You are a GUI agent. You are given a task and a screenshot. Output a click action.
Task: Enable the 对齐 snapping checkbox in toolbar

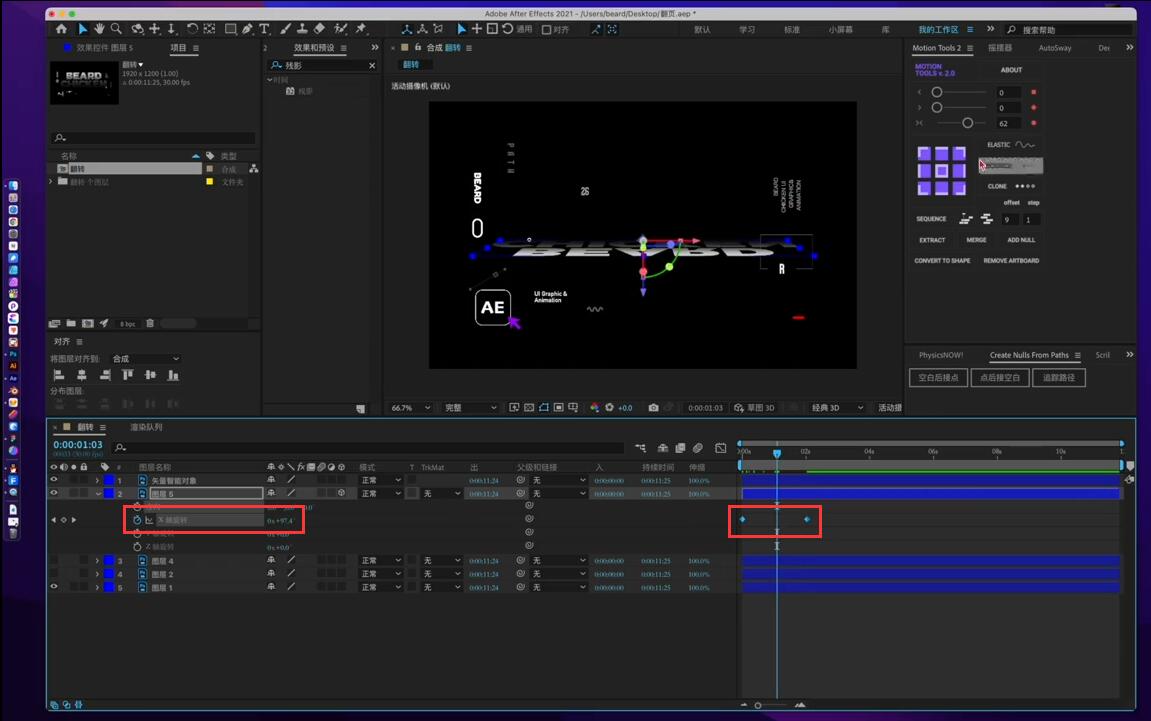(x=546, y=29)
